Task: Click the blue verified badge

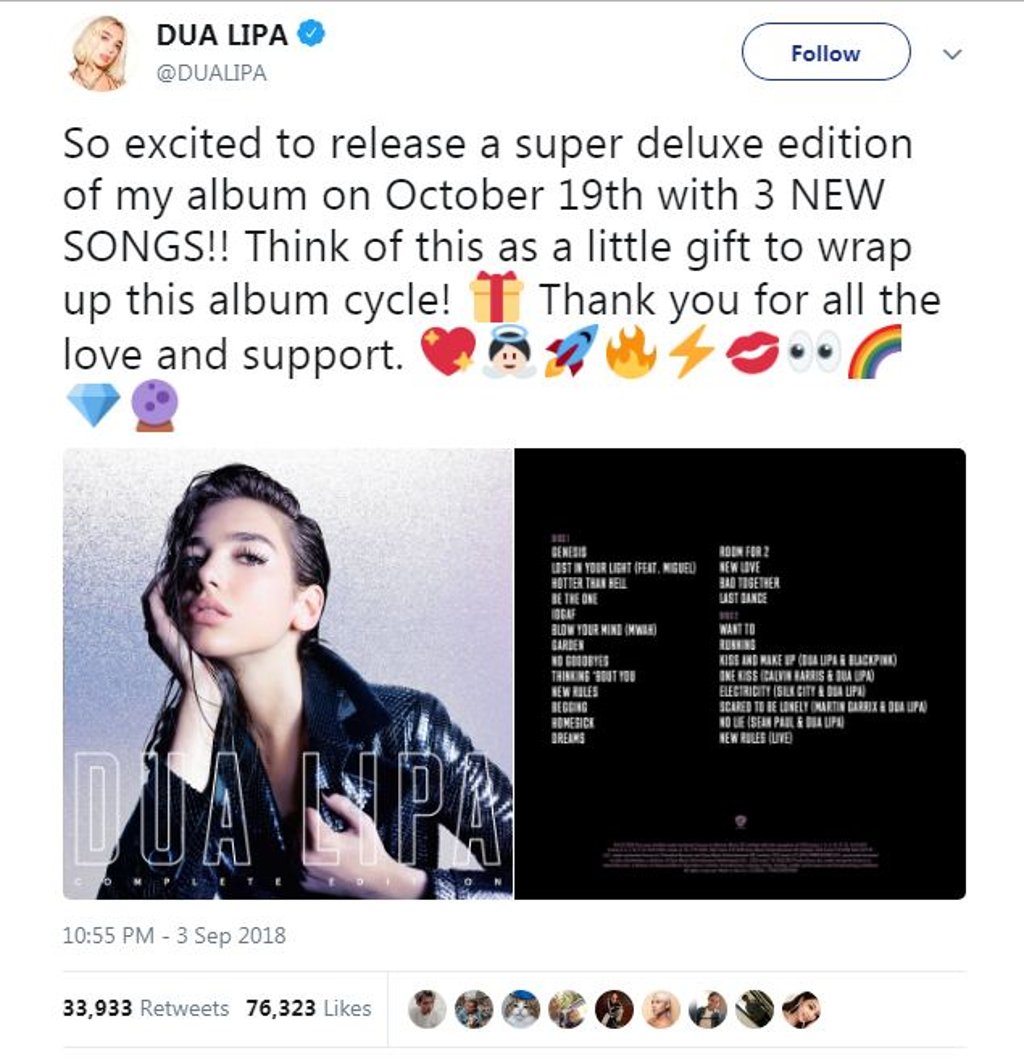Action: coord(311,34)
